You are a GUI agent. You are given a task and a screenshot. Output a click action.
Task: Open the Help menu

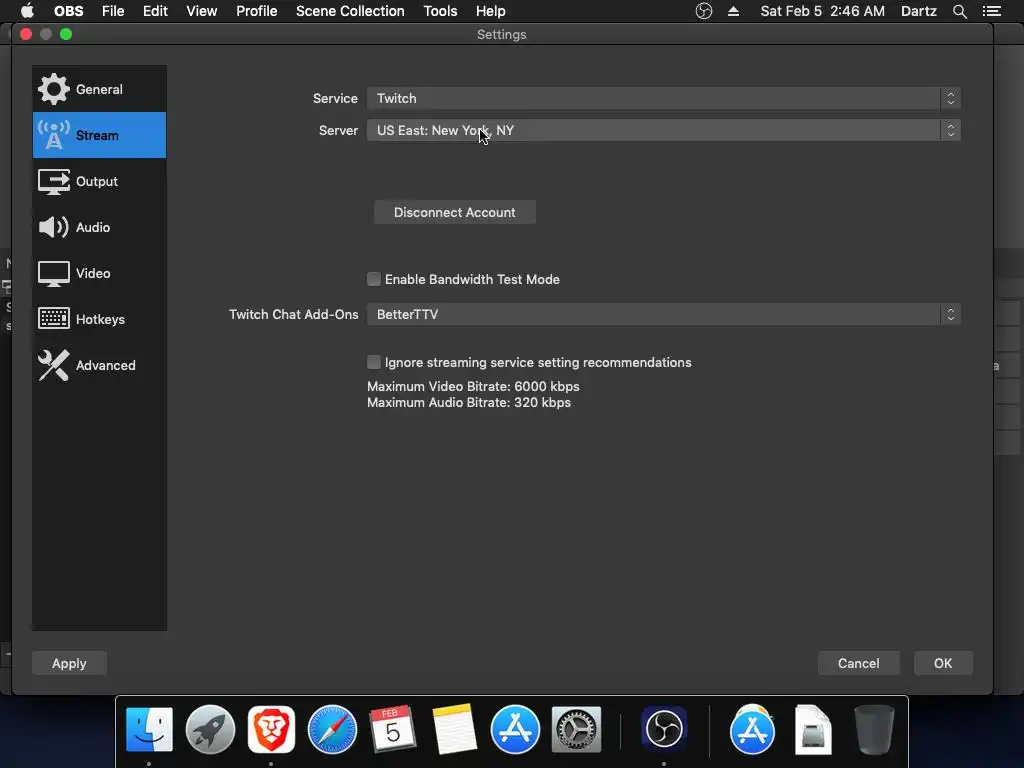coord(490,11)
